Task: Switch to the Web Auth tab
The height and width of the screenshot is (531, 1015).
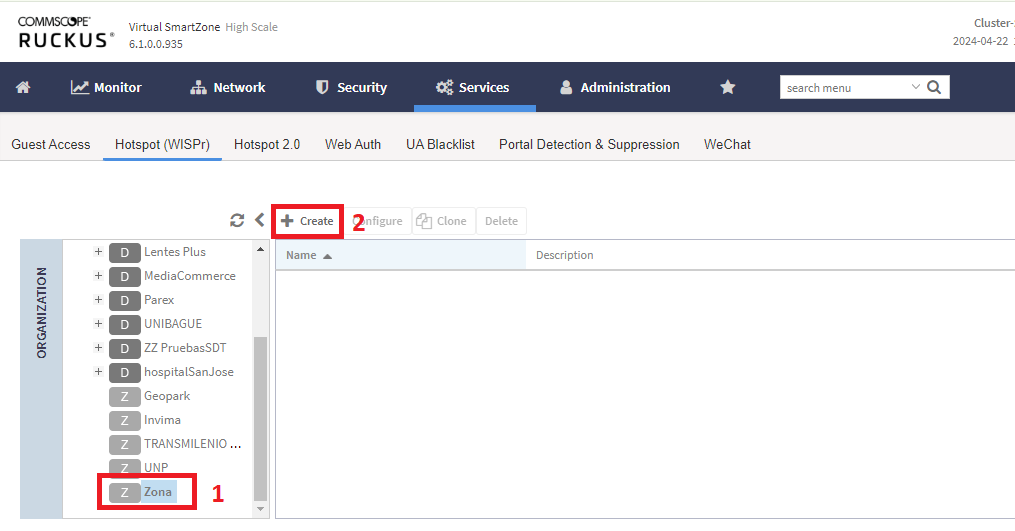Action: [x=353, y=144]
